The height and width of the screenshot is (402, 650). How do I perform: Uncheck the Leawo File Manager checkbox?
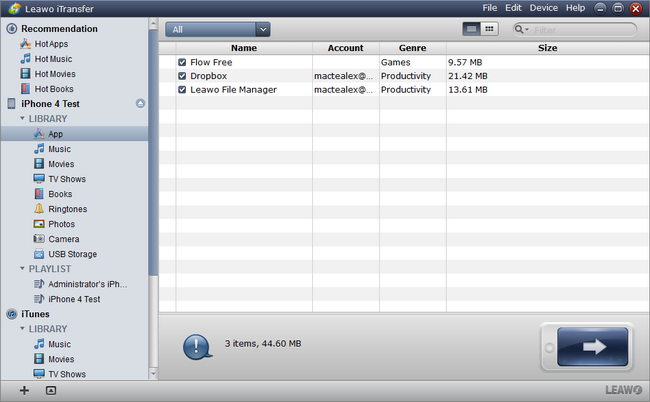click(x=182, y=90)
